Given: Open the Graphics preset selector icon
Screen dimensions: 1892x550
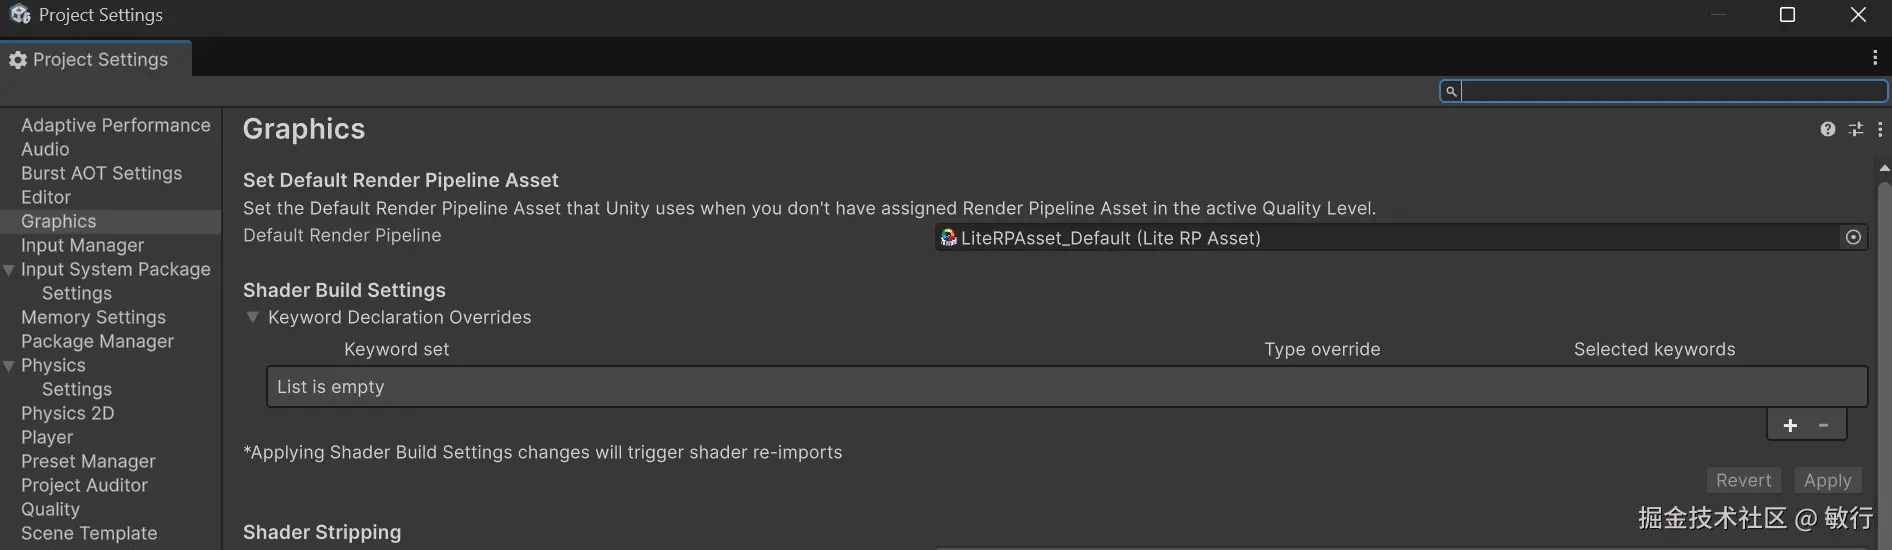Looking at the screenshot, I should (x=1855, y=129).
